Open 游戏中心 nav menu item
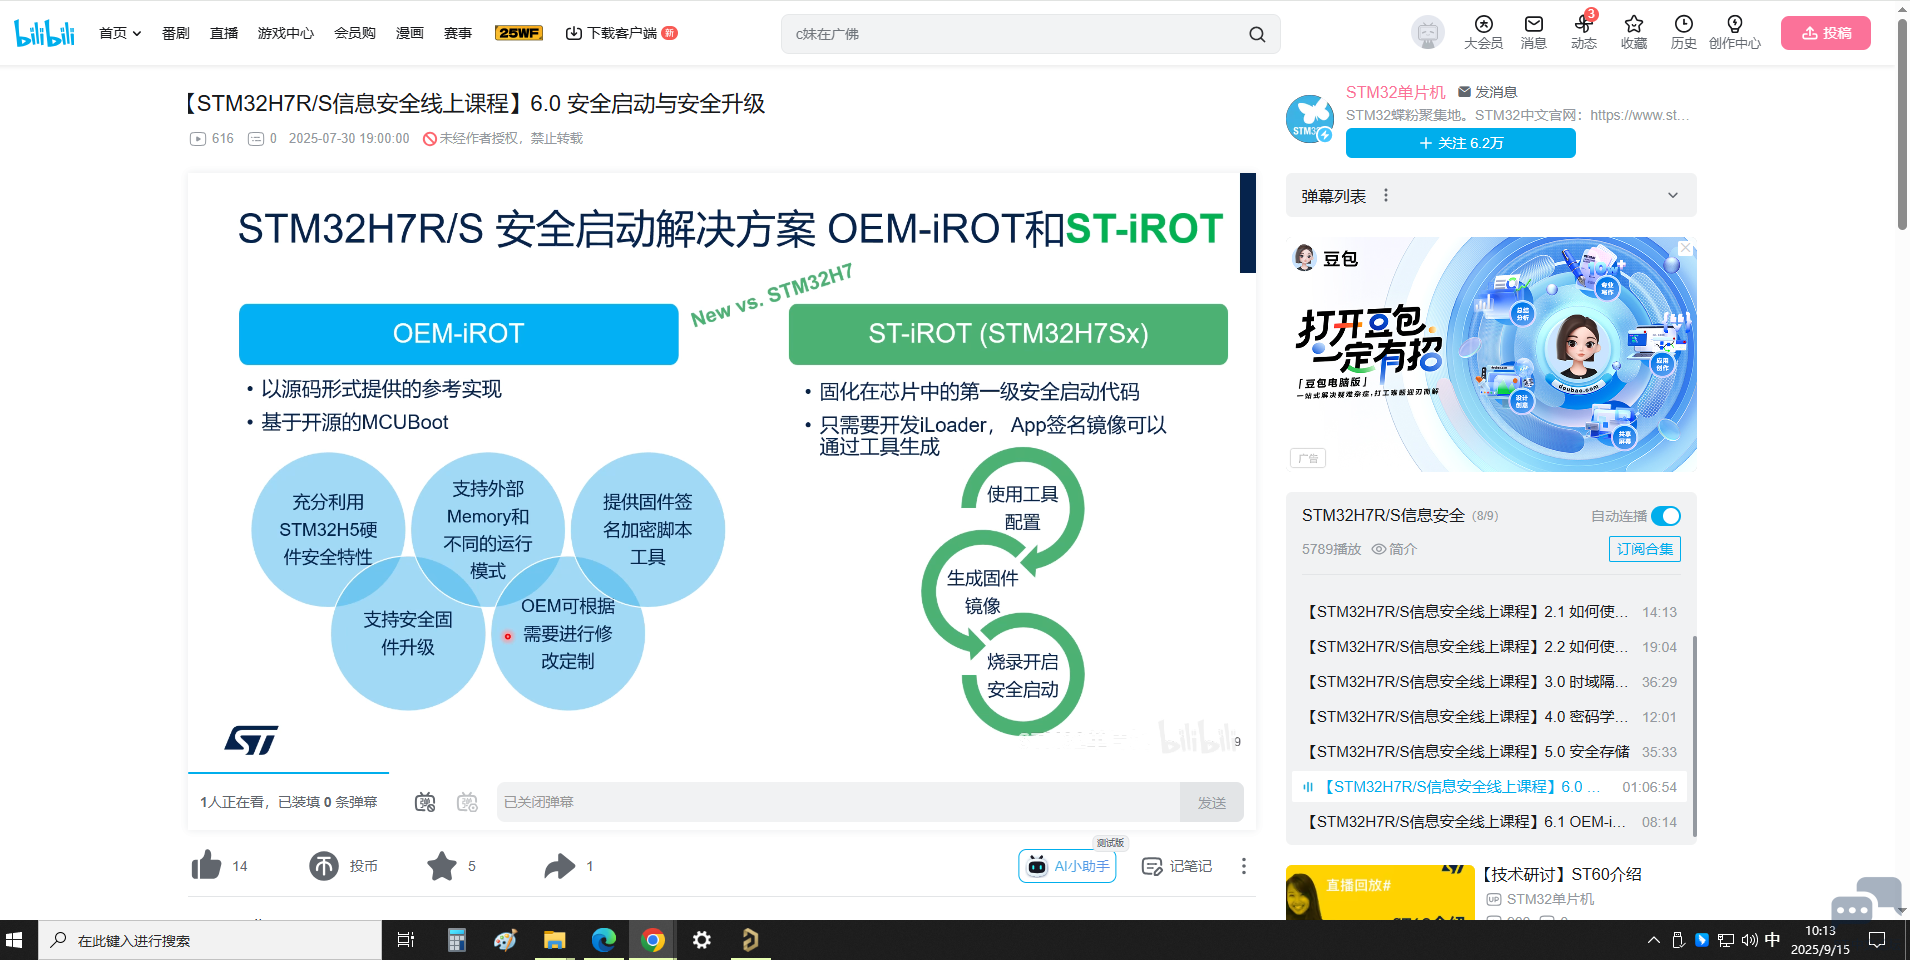The image size is (1910, 960). pos(286,33)
